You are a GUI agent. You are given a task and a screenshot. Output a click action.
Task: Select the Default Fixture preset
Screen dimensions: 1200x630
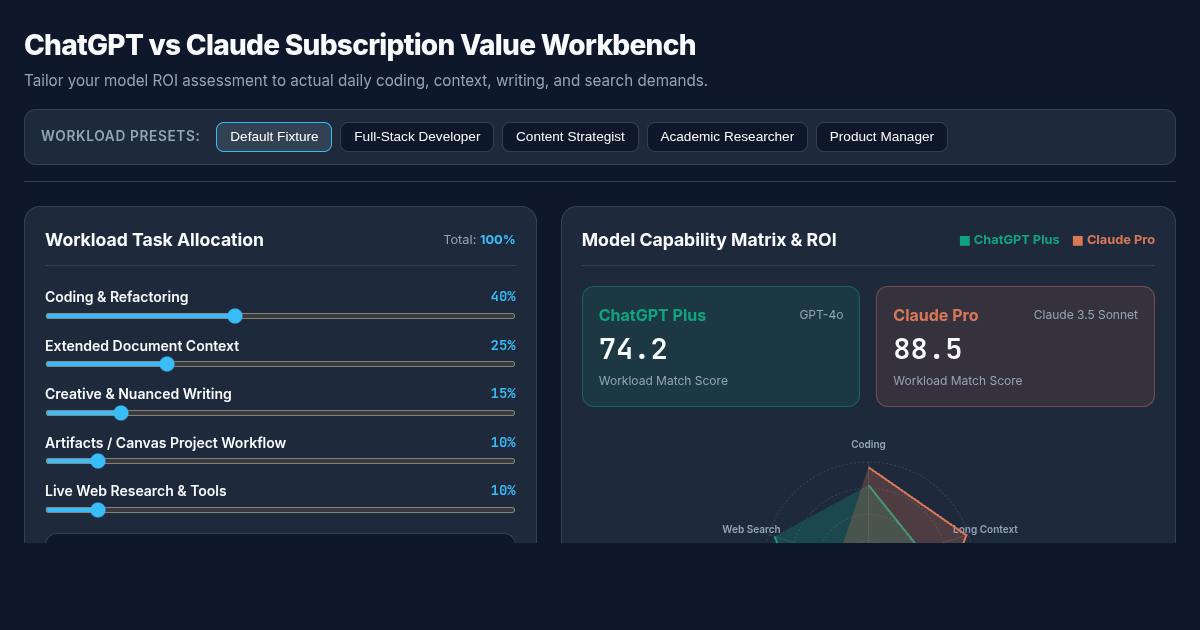coord(274,137)
